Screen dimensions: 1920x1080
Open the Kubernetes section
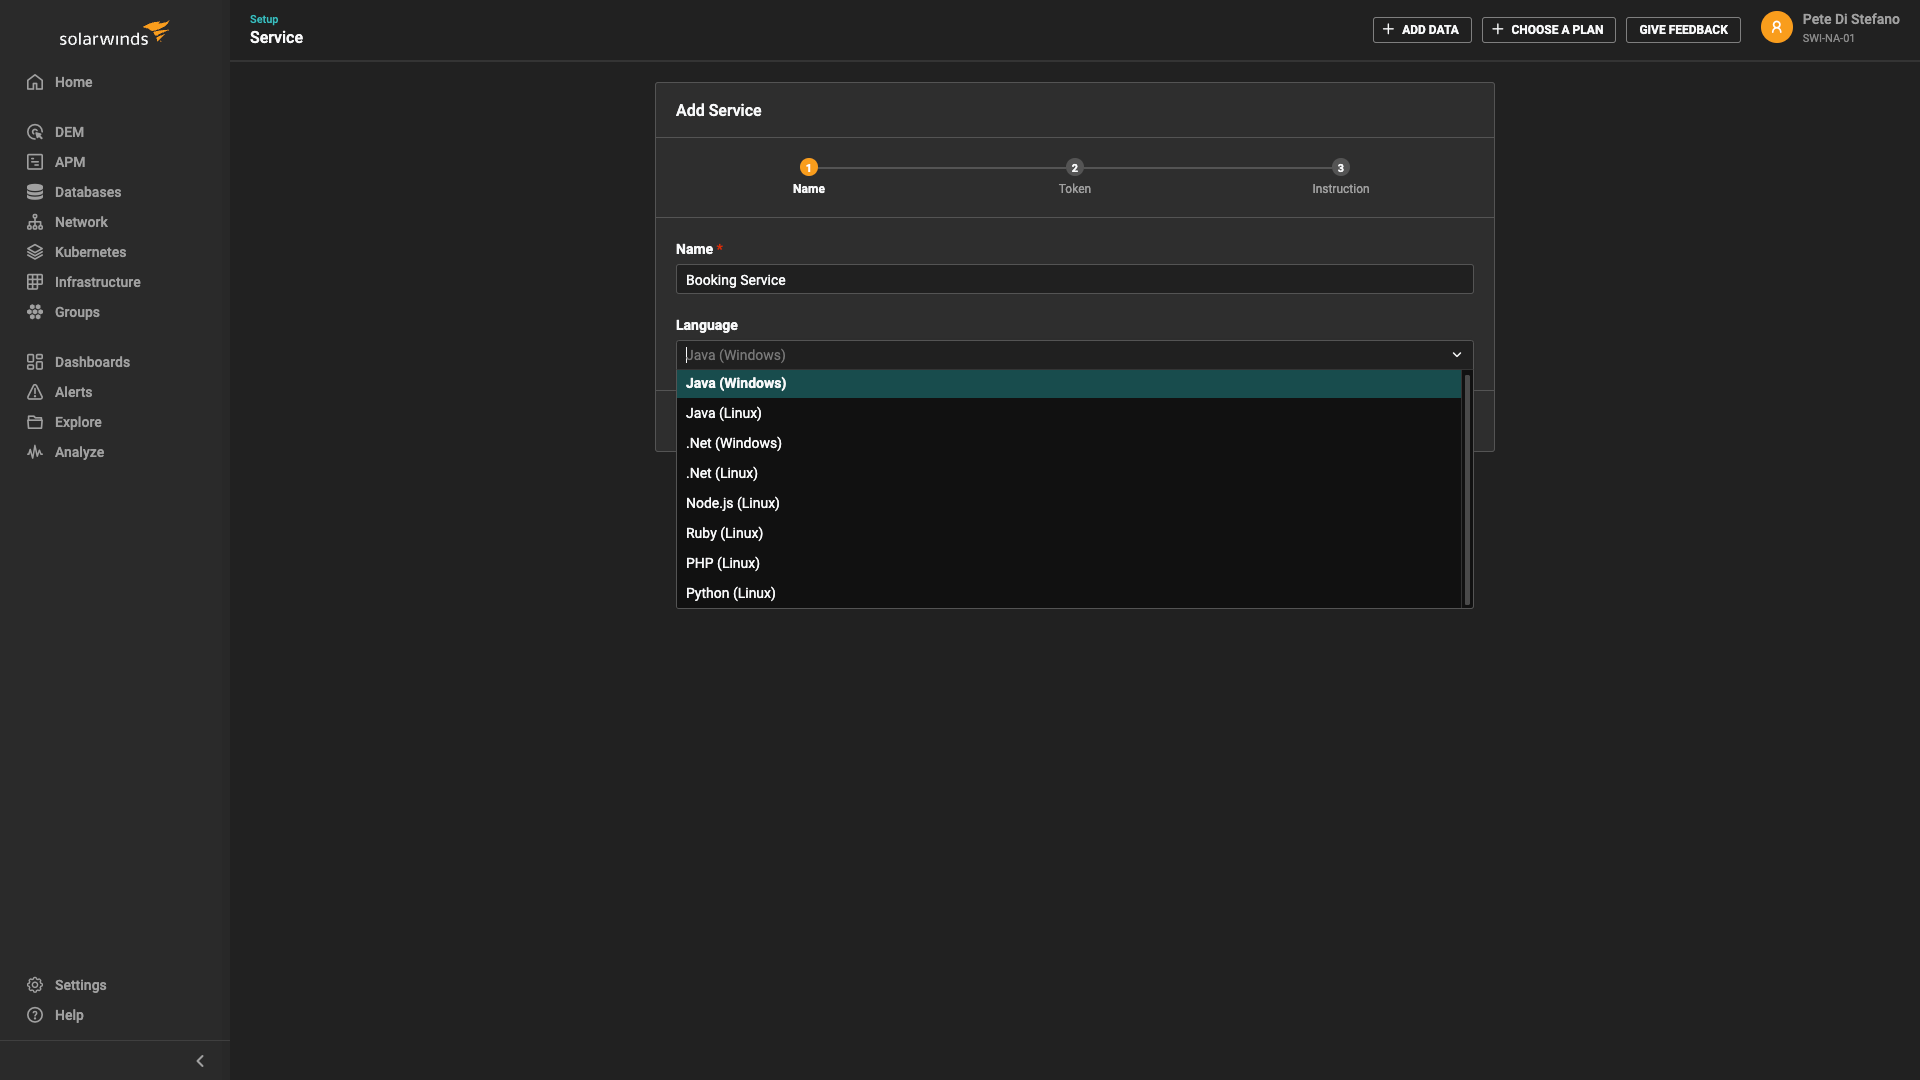tap(36, 252)
